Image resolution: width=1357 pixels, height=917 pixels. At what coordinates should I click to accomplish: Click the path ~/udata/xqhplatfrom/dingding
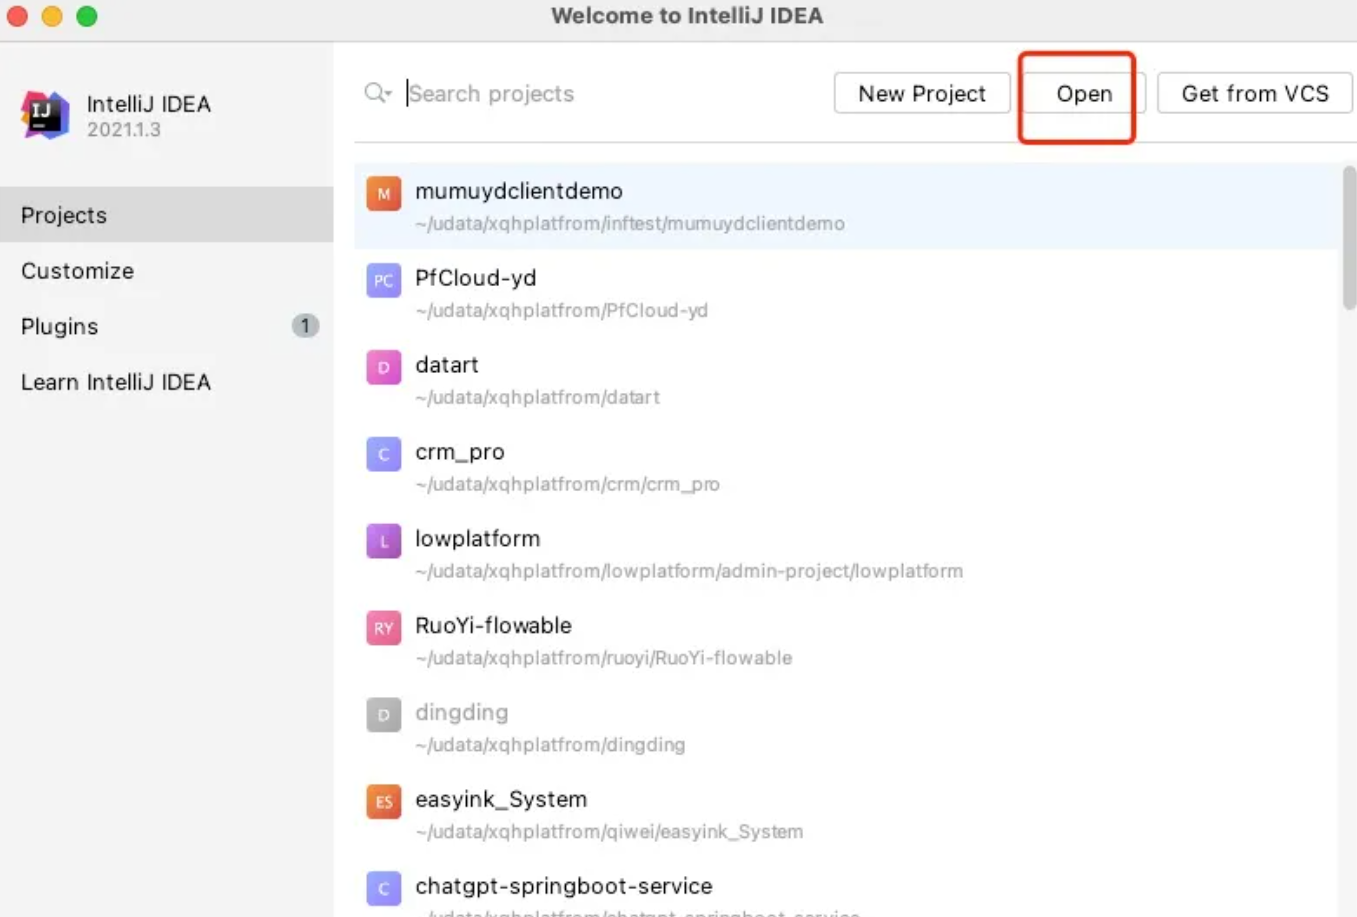pos(550,746)
